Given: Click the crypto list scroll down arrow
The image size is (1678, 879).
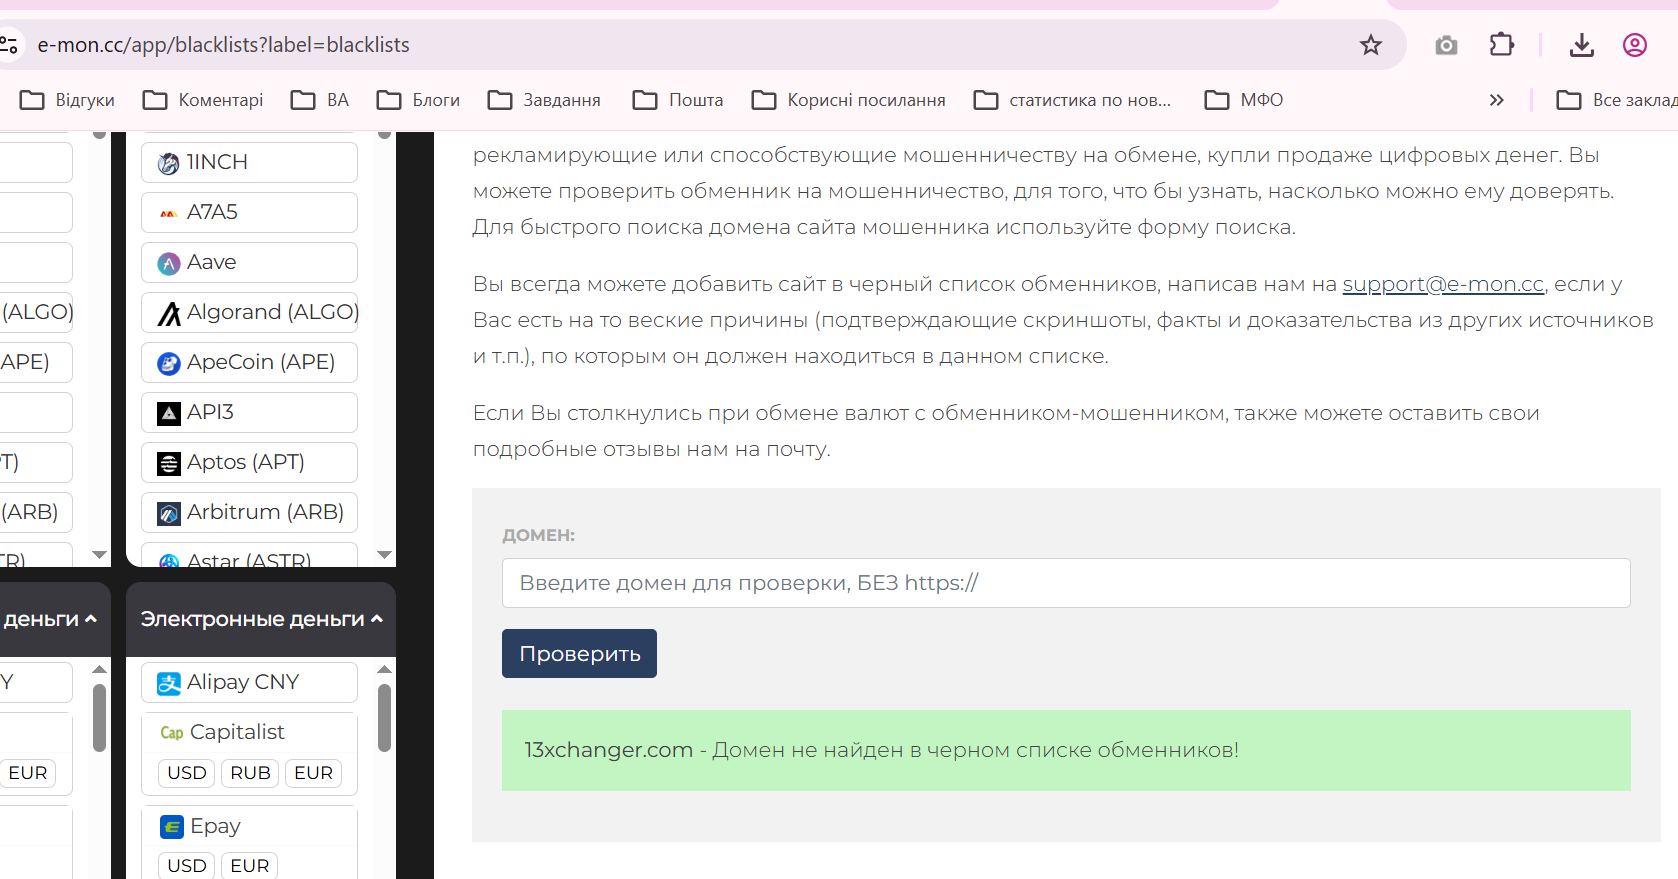Looking at the screenshot, I should coord(385,555).
